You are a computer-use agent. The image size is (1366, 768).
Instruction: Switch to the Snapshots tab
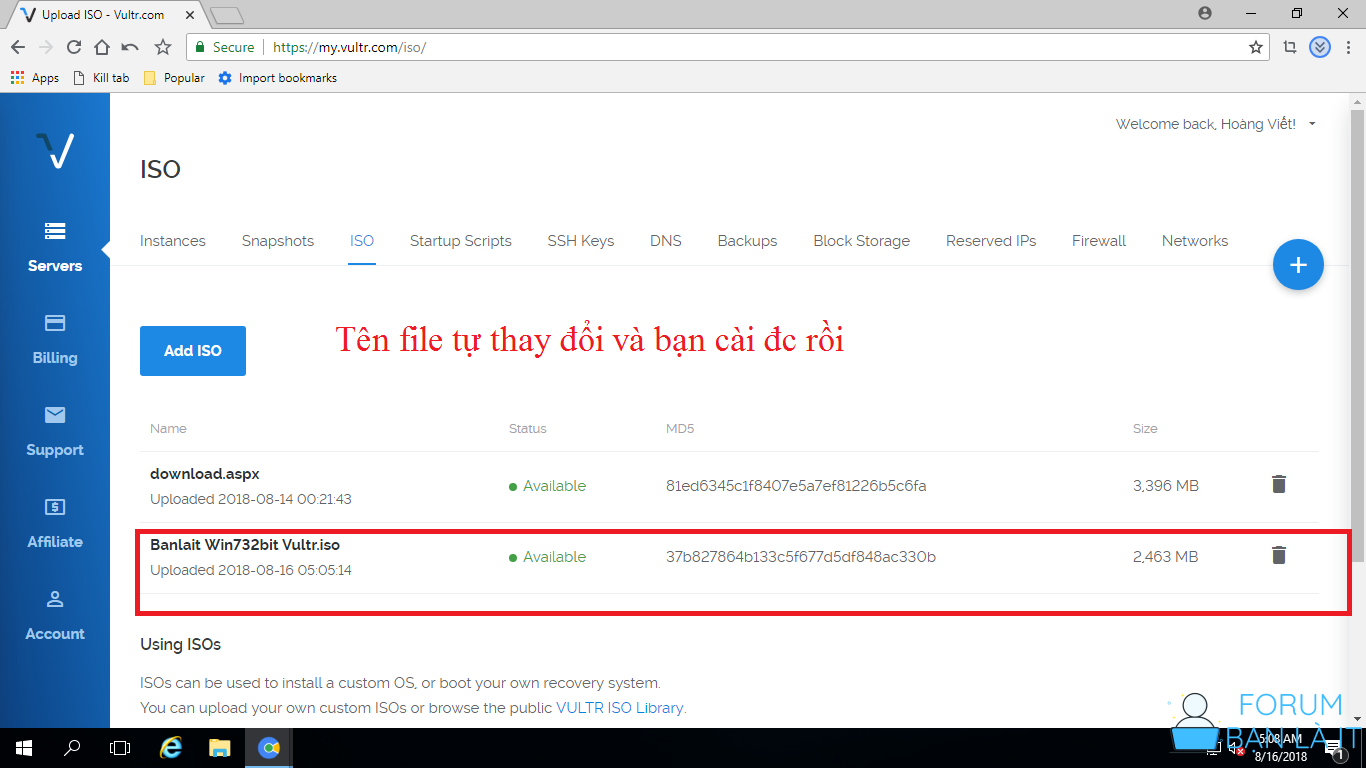(278, 241)
